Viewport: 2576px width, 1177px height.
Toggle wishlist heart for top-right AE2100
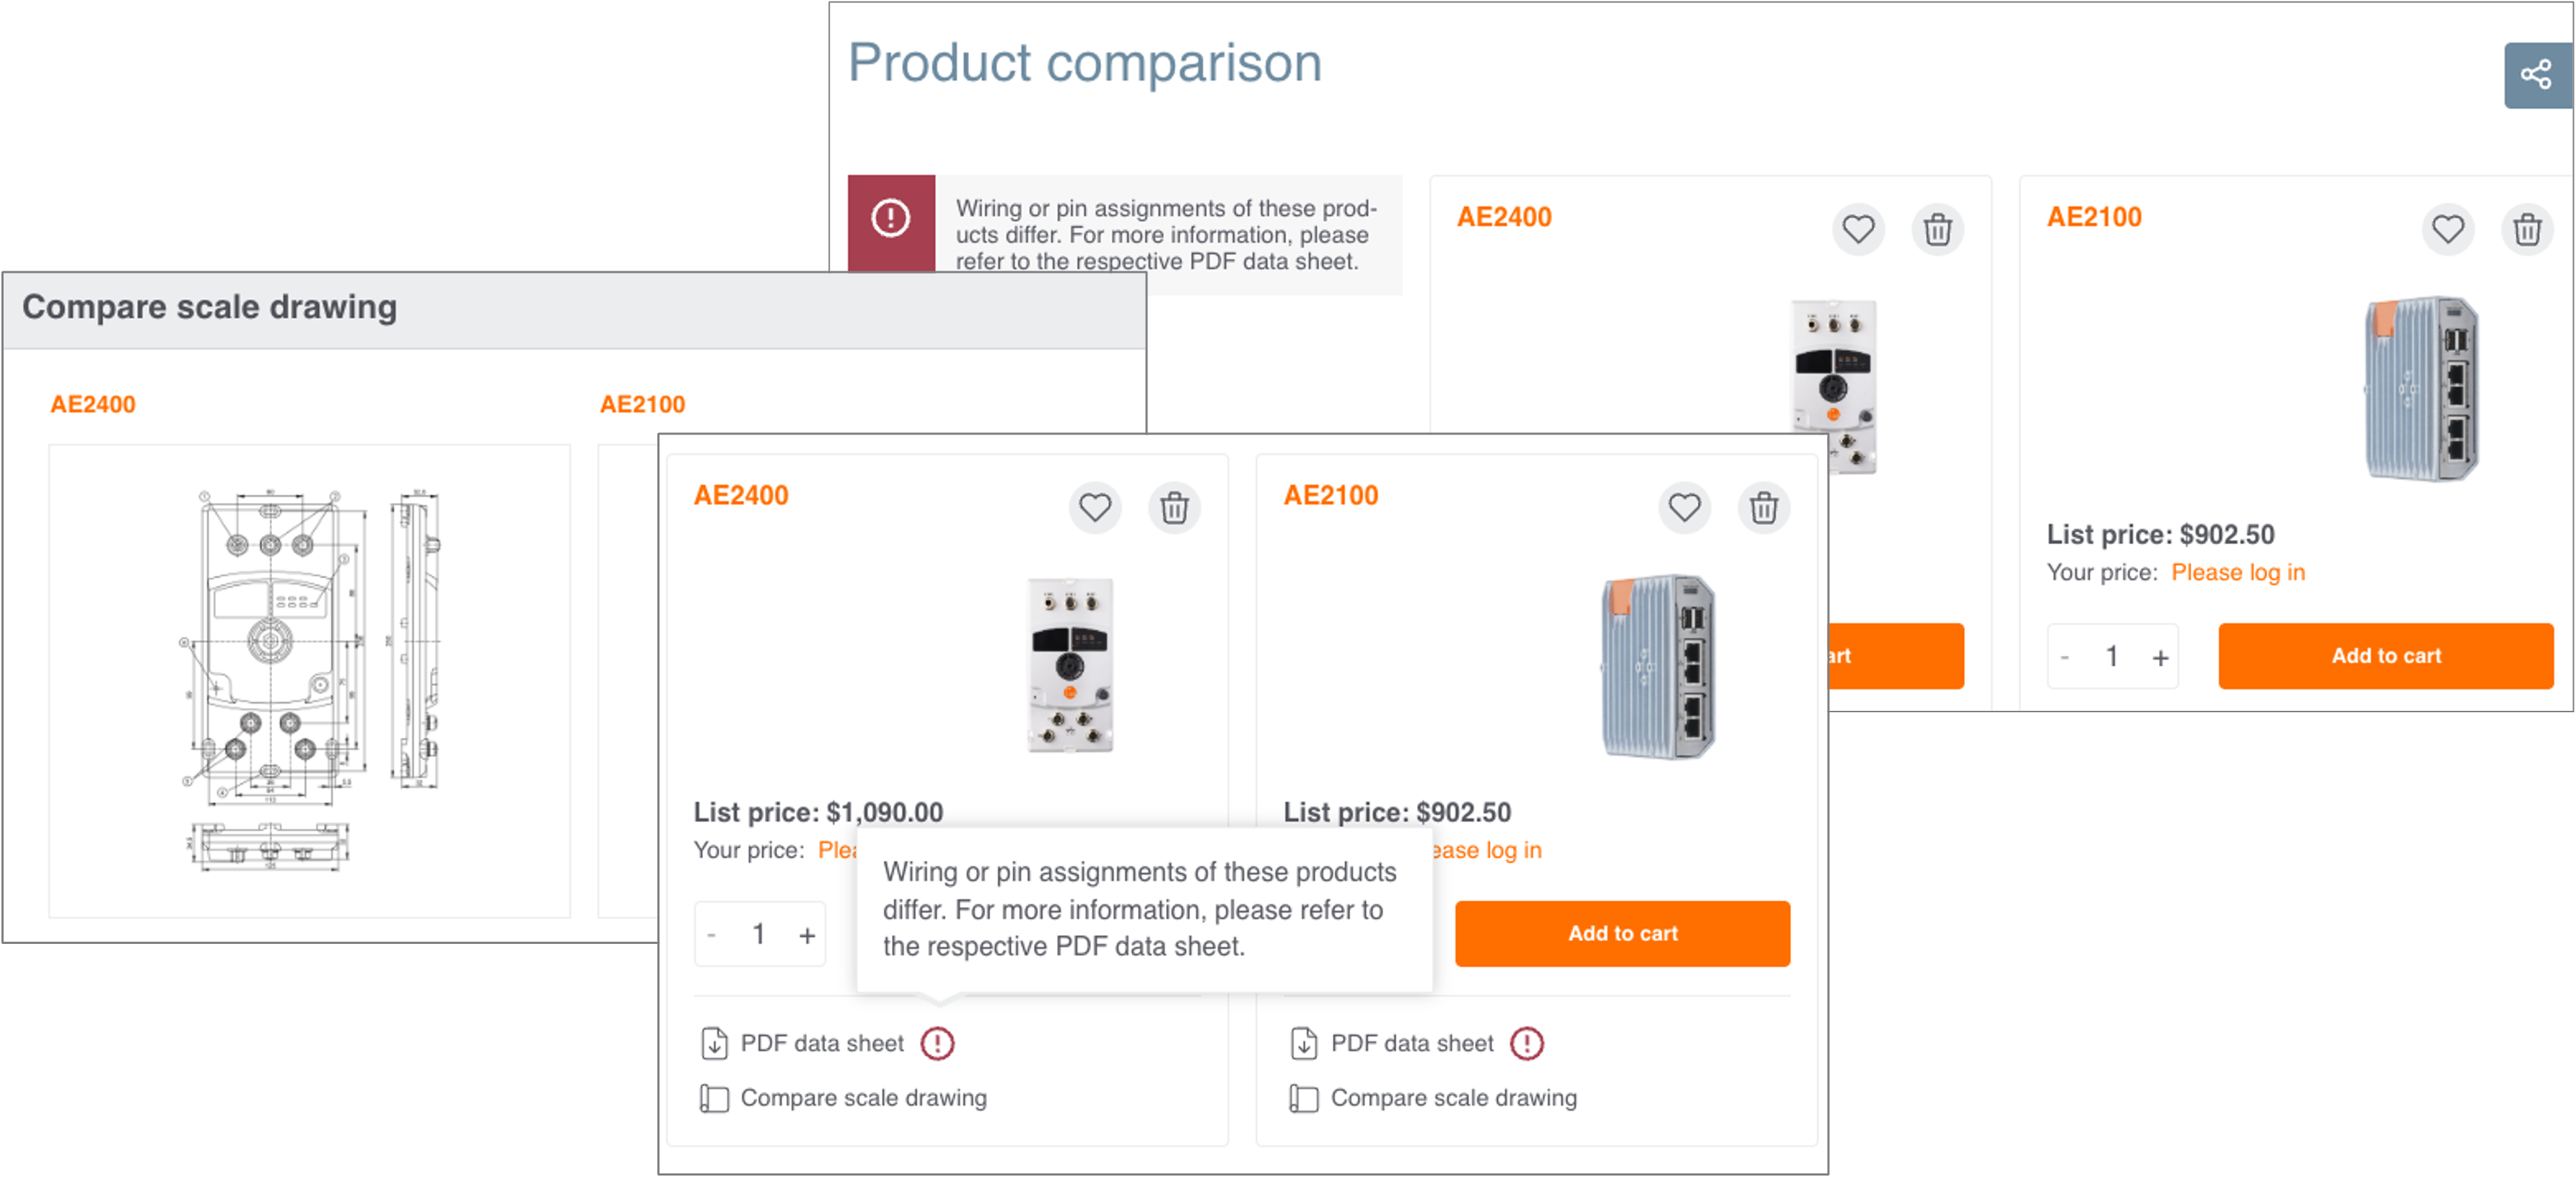coord(2448,230)
